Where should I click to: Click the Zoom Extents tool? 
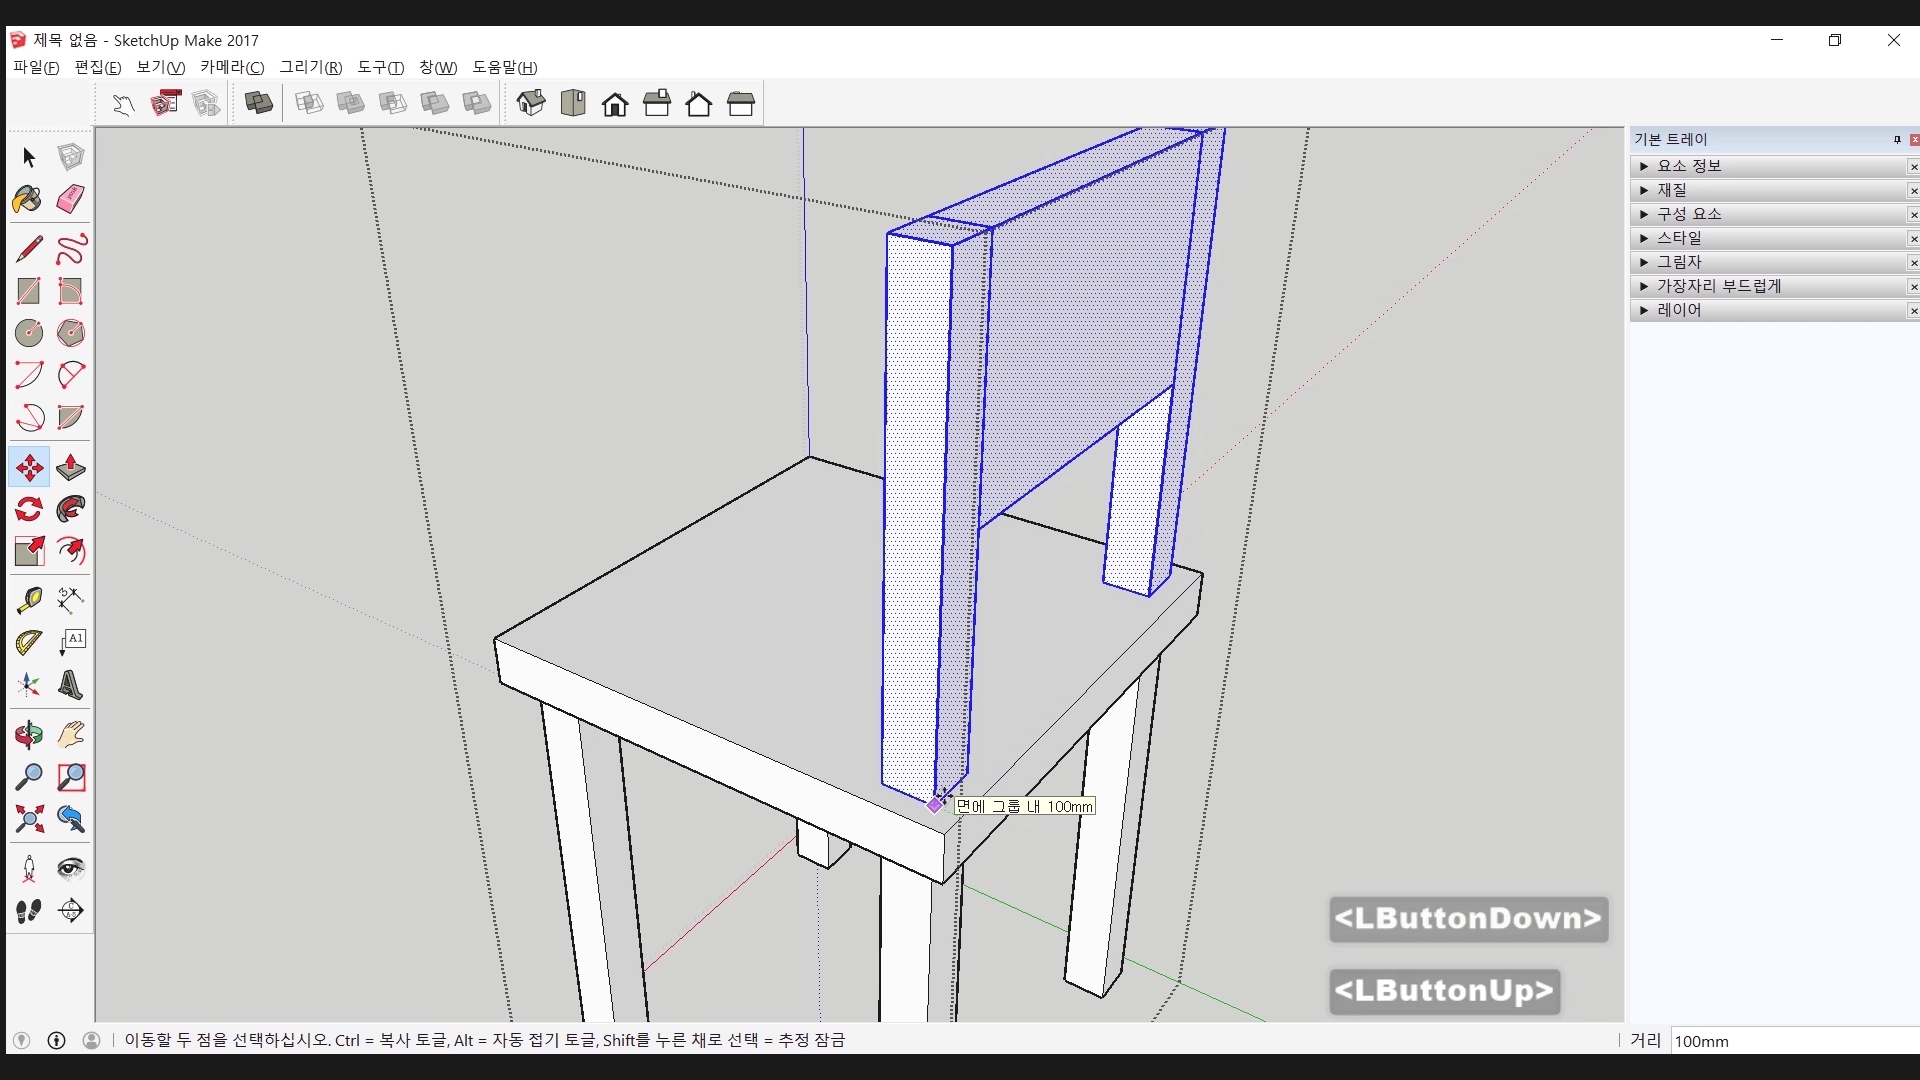[x=28, y=820]
